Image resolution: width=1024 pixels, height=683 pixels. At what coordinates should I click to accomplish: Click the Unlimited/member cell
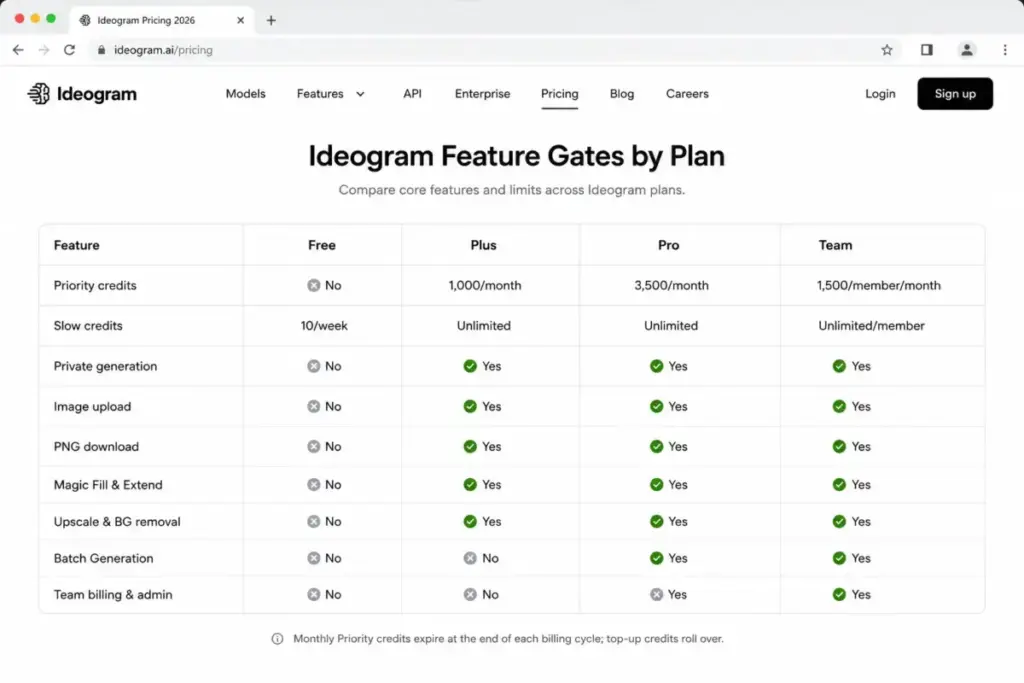tap(871, 325)
